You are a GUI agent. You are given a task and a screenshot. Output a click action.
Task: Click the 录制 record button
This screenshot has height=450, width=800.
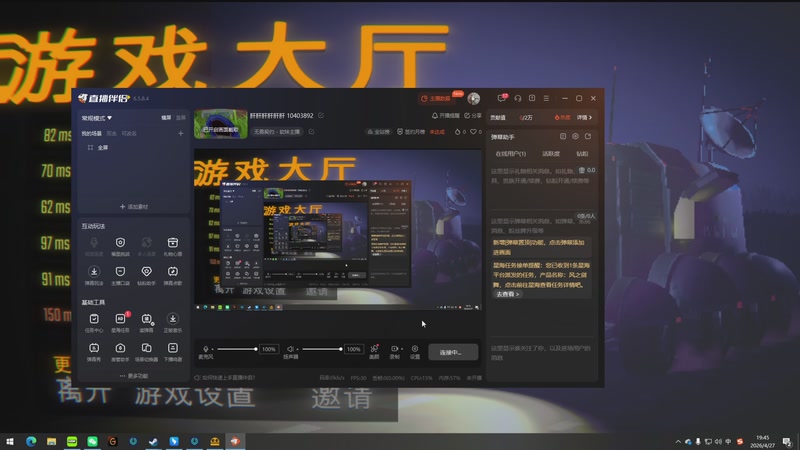coord(394,351)
